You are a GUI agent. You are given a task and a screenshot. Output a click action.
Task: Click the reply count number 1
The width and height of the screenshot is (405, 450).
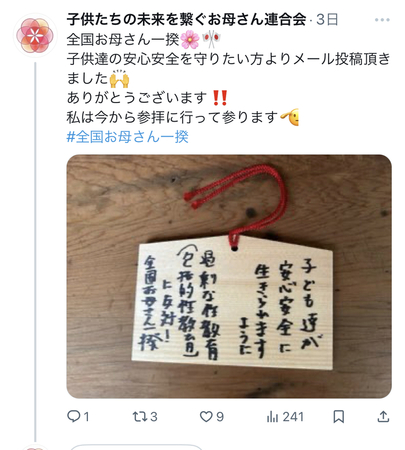pyautogui.click(x=86, y=417)
